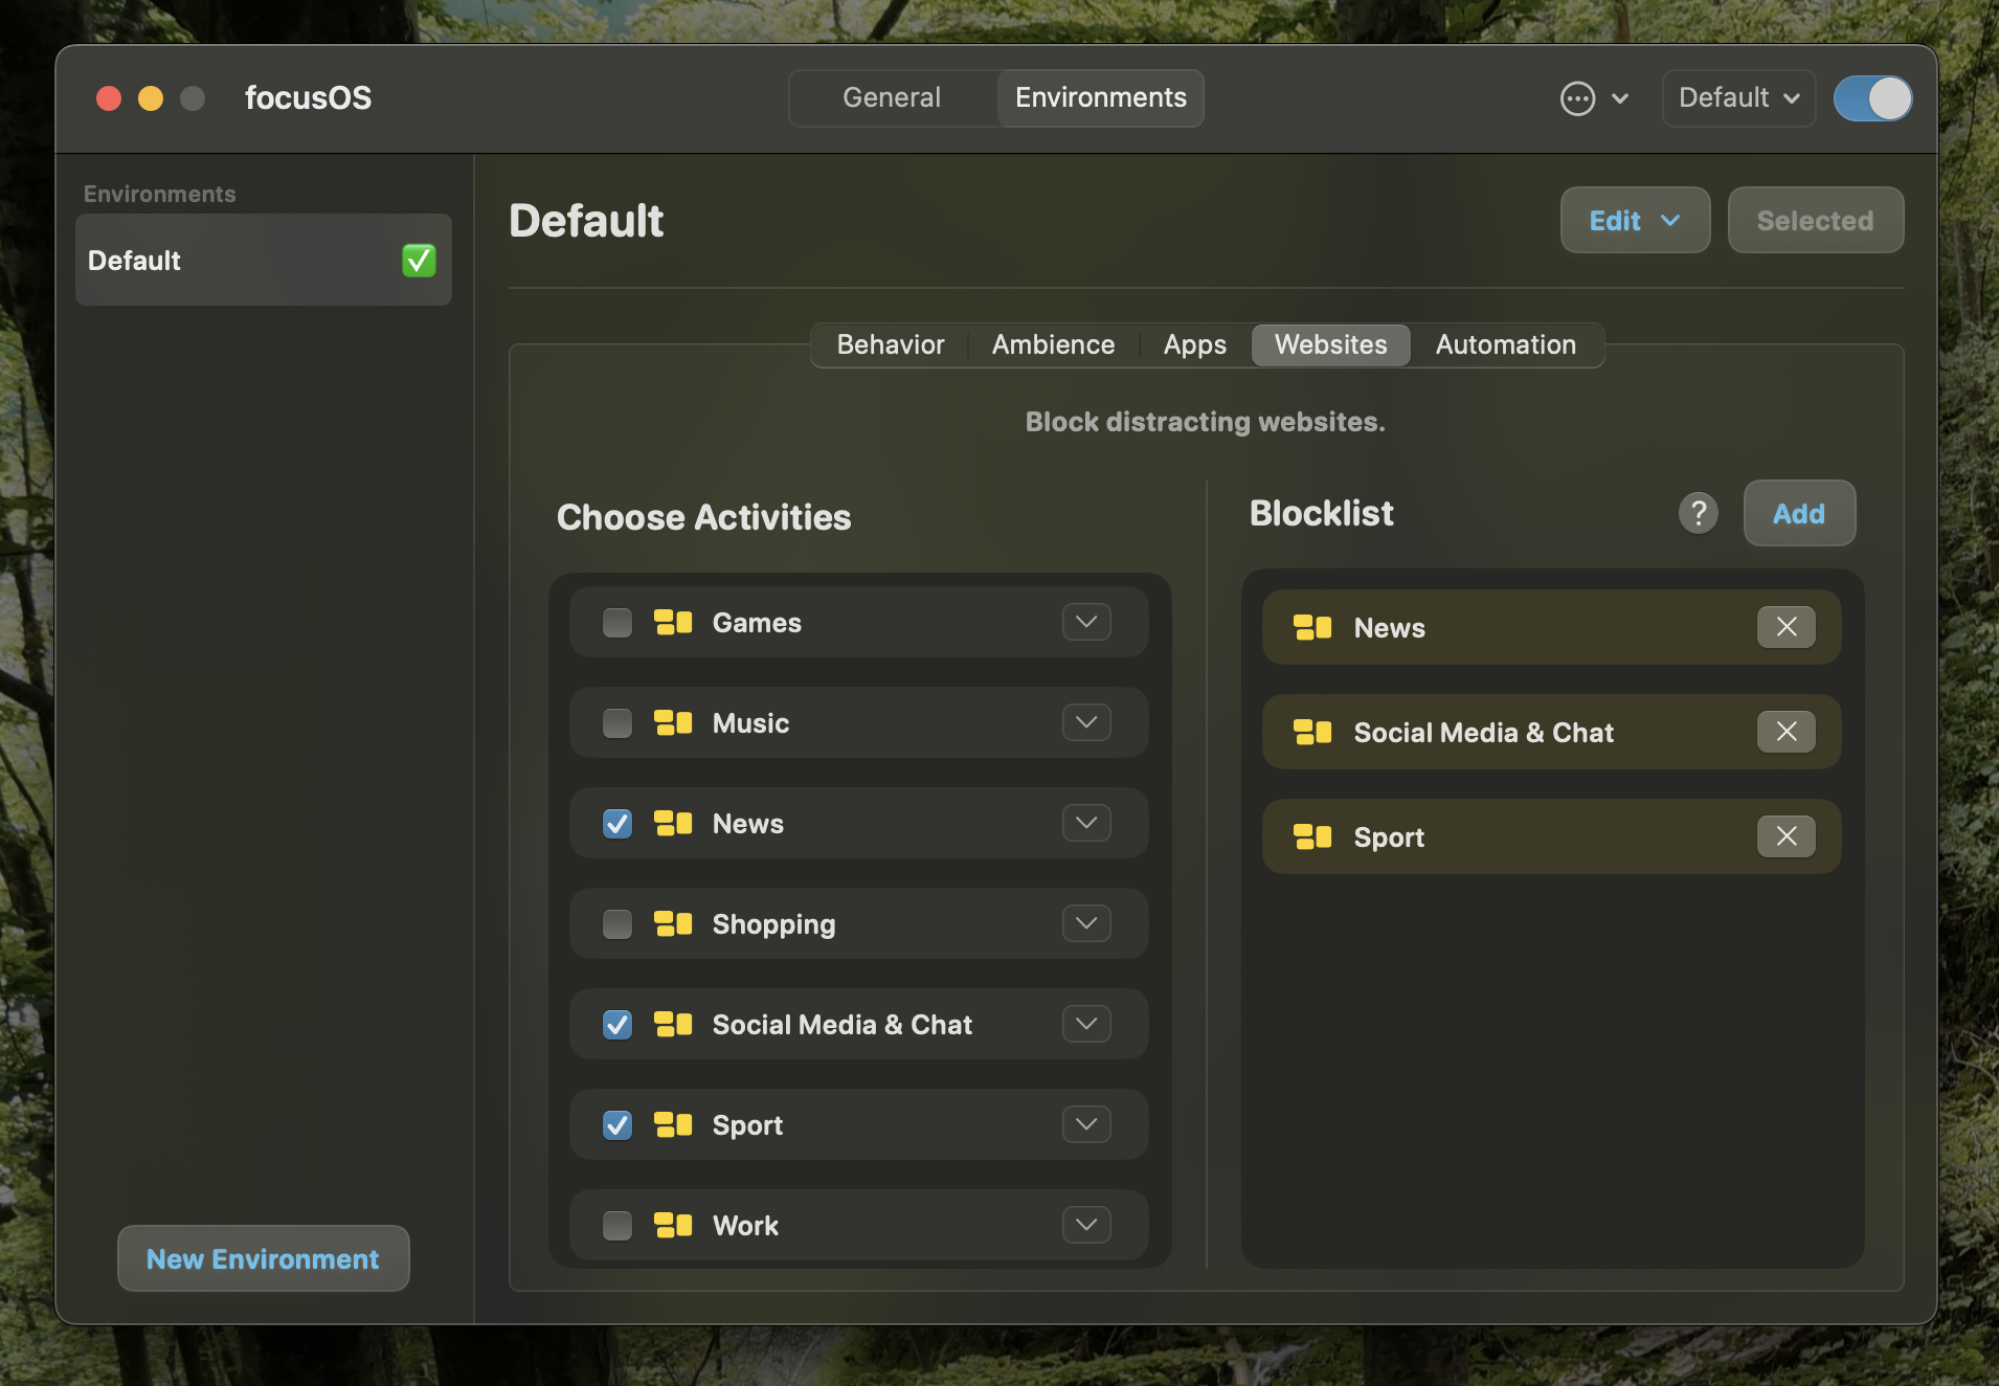The height and width of the screenshot is (1386, 1999).
Task: Click the Shopping category icon in activities
Action: click(x=676, y=922)
